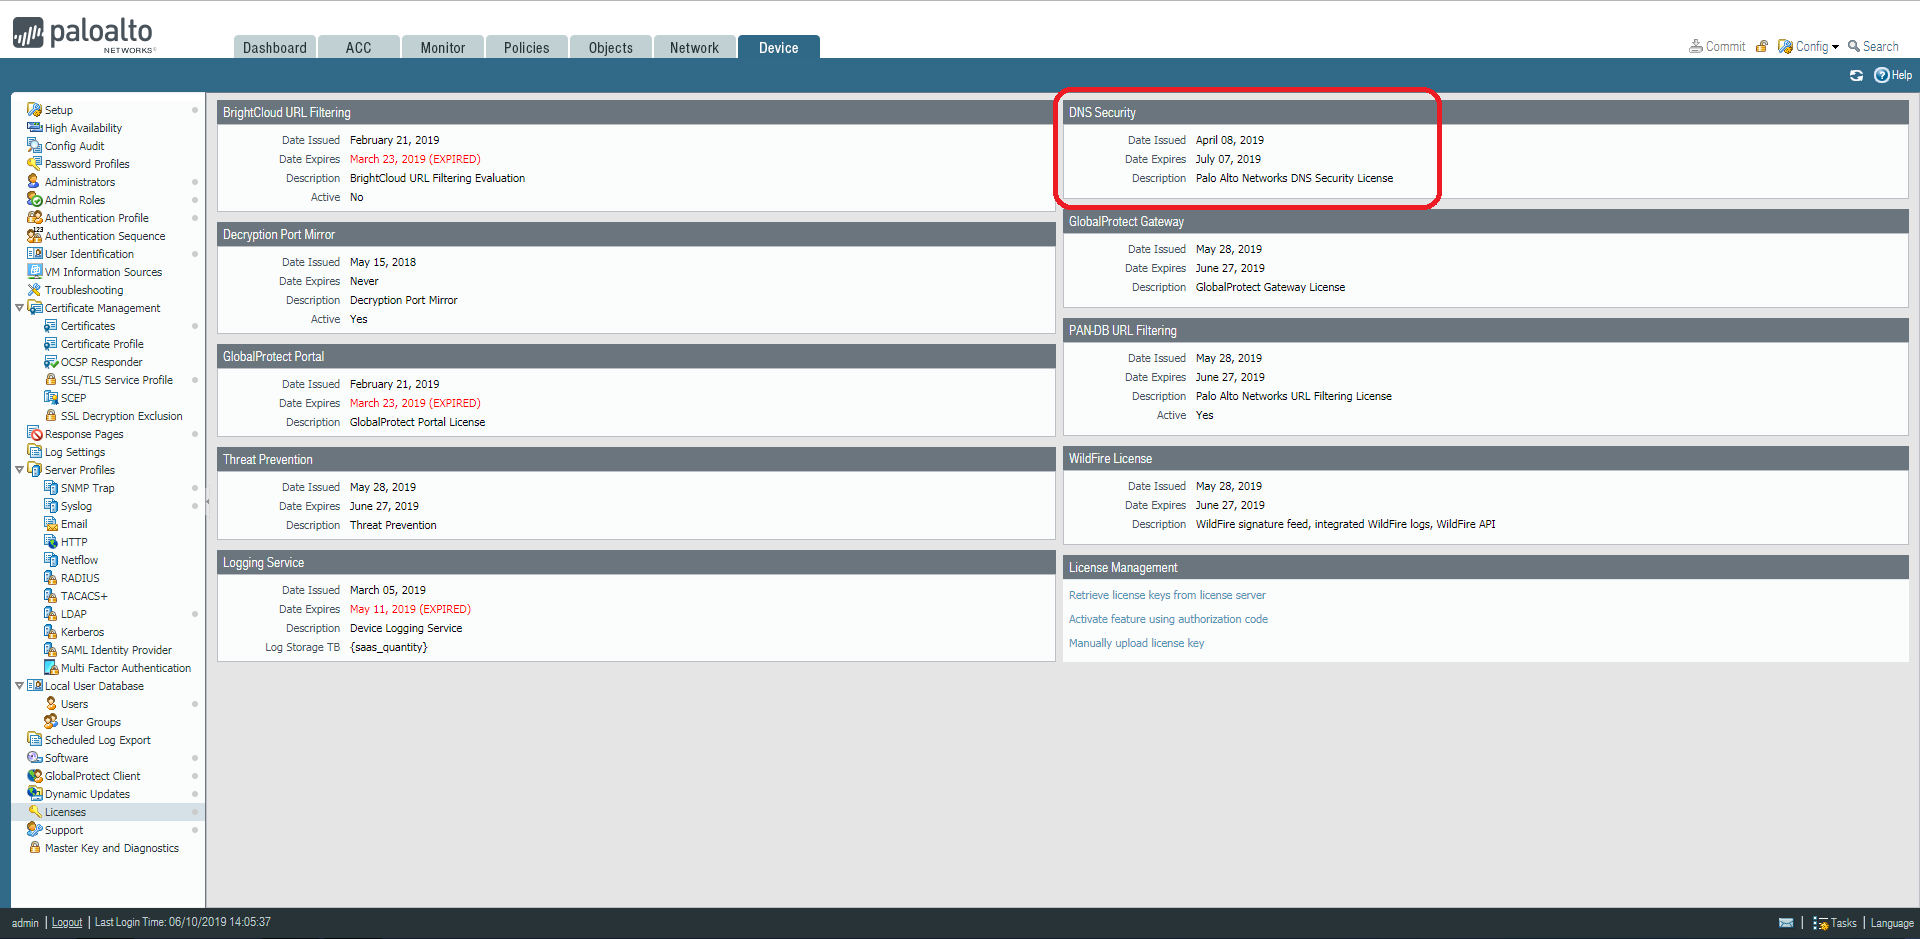
Task: Click the SSL/TLS Service Profile lock icon
Action: [50, 380]
